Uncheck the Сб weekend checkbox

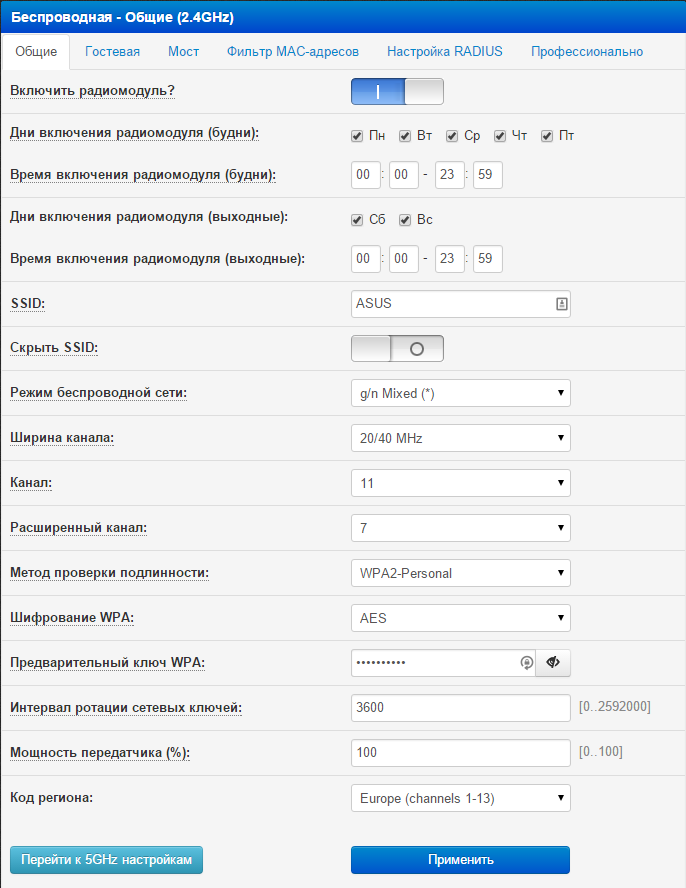tap(357, 220)
